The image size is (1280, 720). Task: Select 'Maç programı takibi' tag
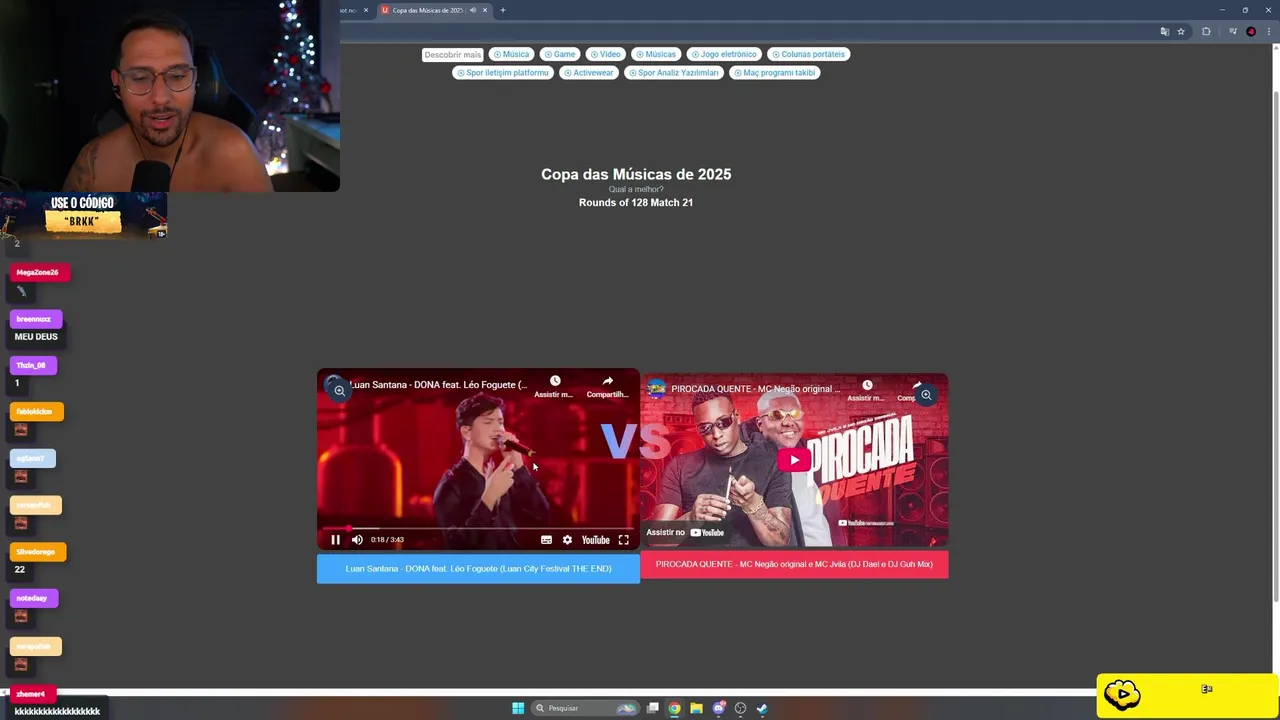click(774, 73)
